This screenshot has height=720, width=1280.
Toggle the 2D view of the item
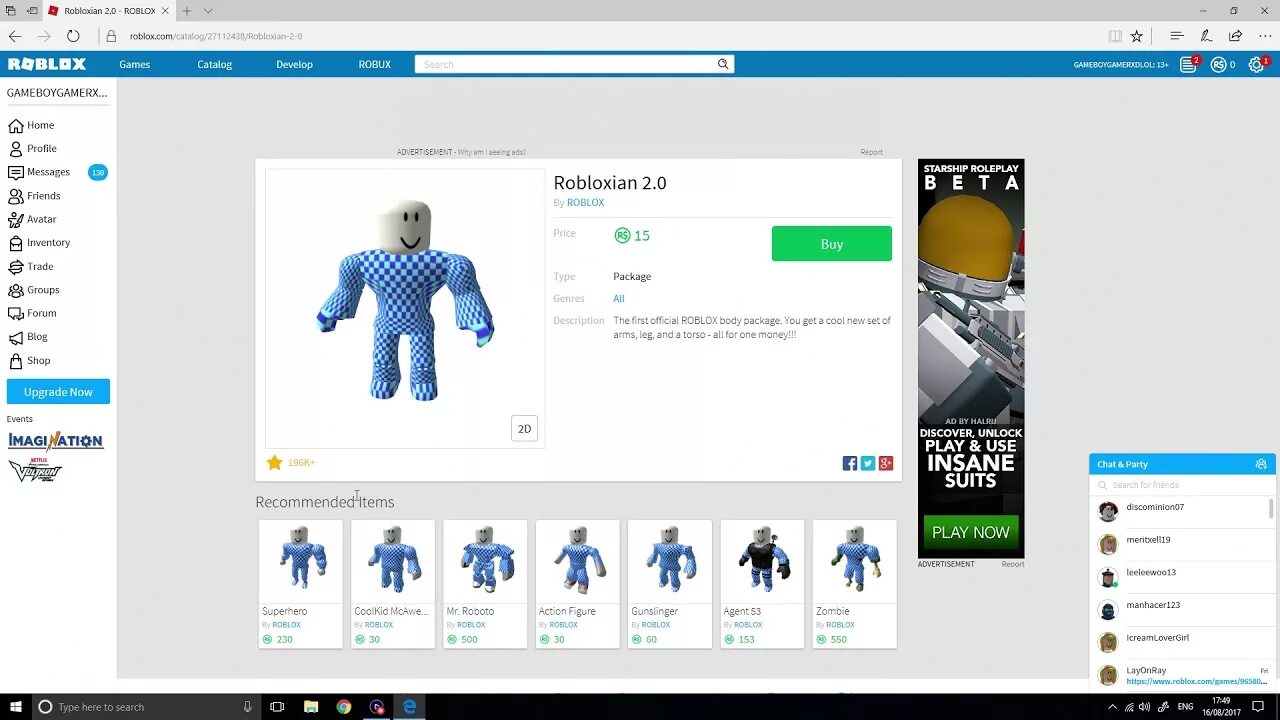coord(524,428)
